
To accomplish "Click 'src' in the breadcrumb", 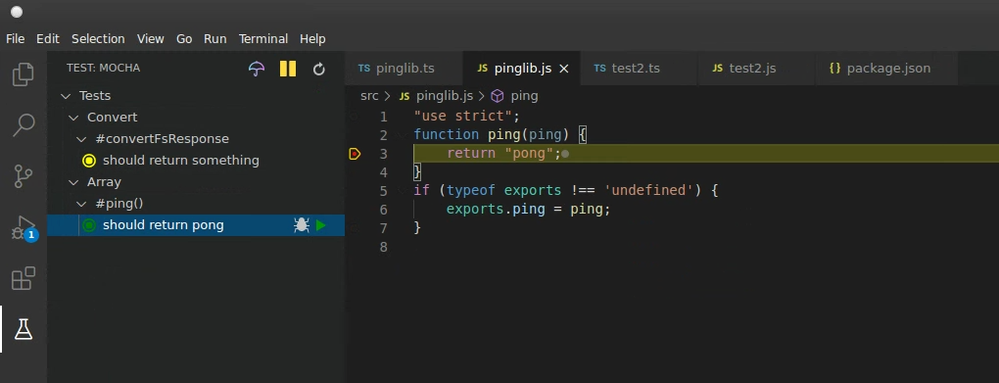I will (x=370, y=96).
